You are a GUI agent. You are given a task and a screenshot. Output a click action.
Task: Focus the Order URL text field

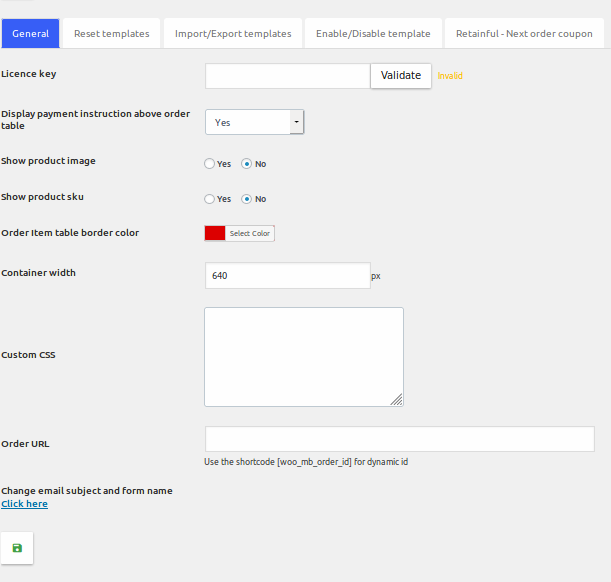(399, 439)
